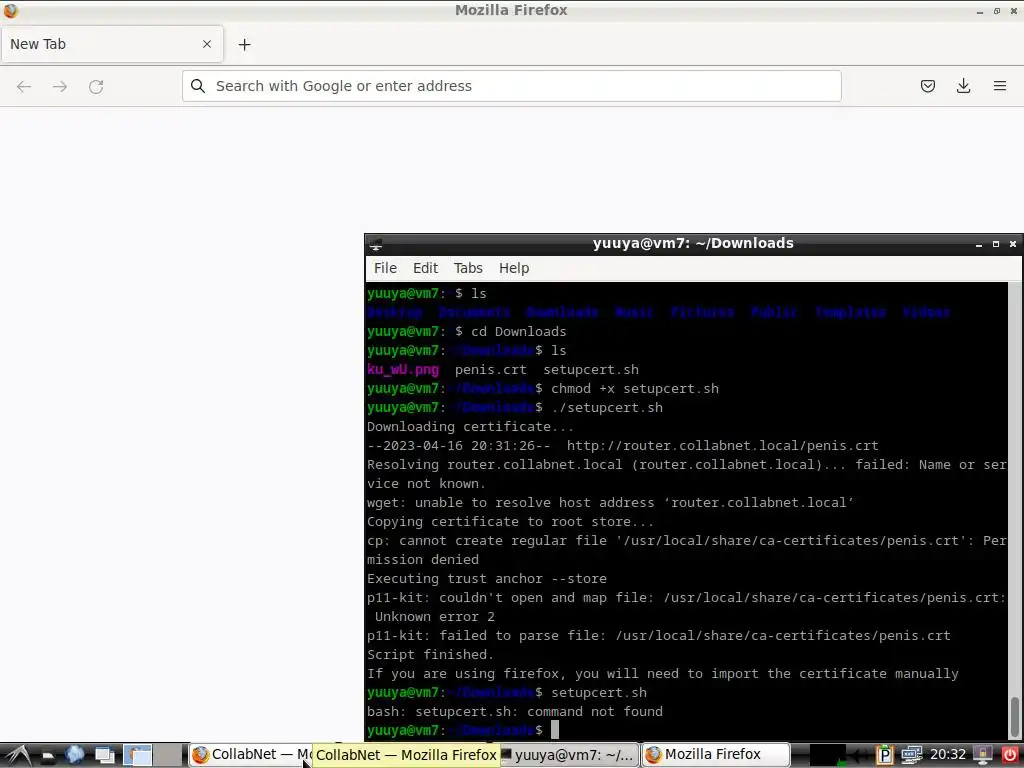Click show desktop icon in taskbar
1024x768 pixels.
click(104, 756)
